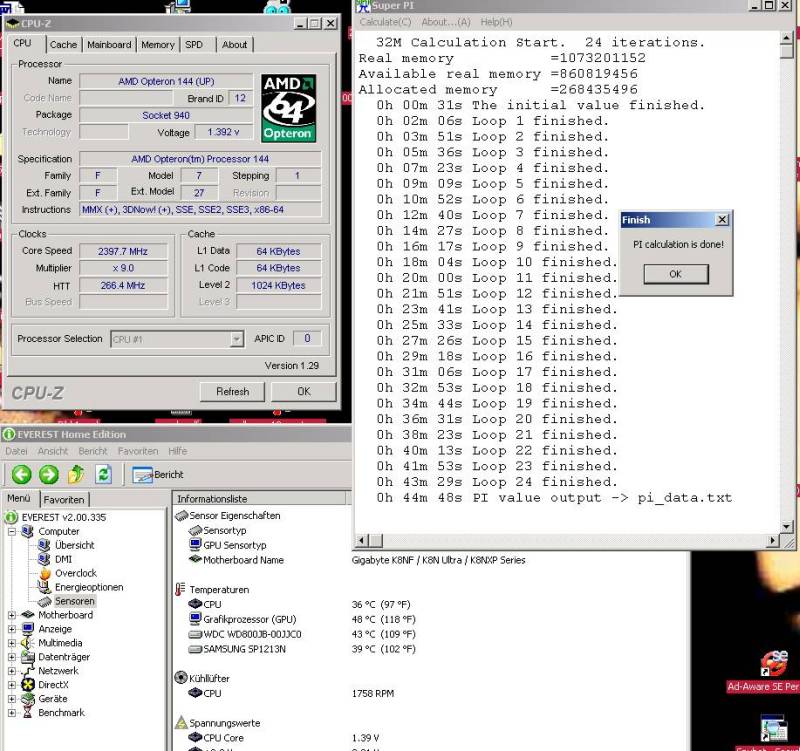The width and height of the screenshot is (800, 751).
Task: Click OK in the Finish dialog
Action: (676, 274)
